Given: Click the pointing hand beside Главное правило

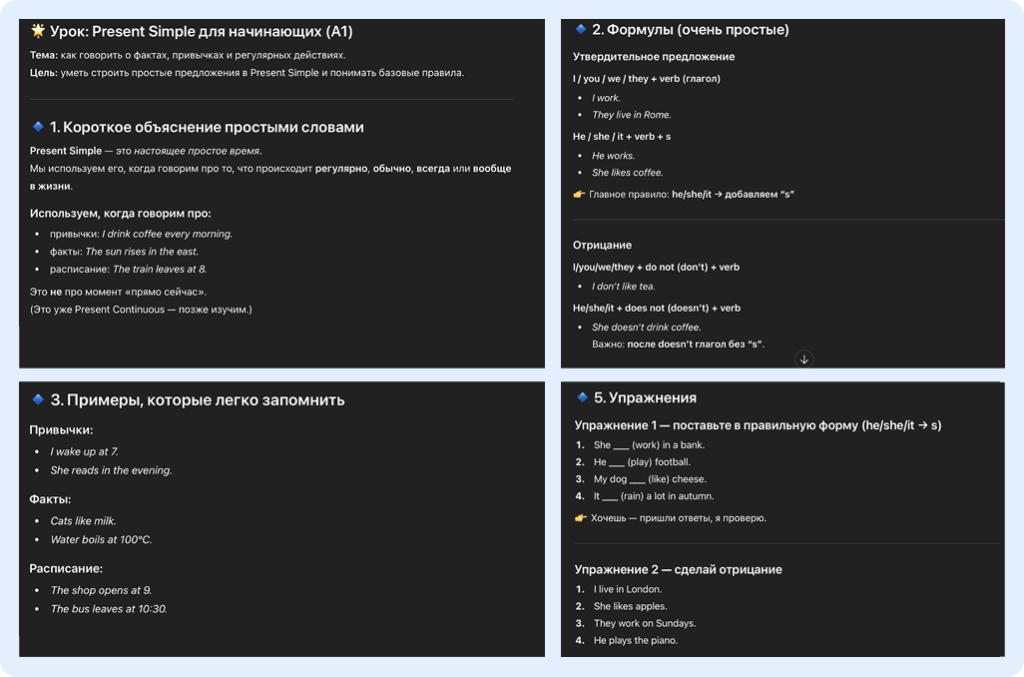Looking at the screenshot, I should click(579, 194).
